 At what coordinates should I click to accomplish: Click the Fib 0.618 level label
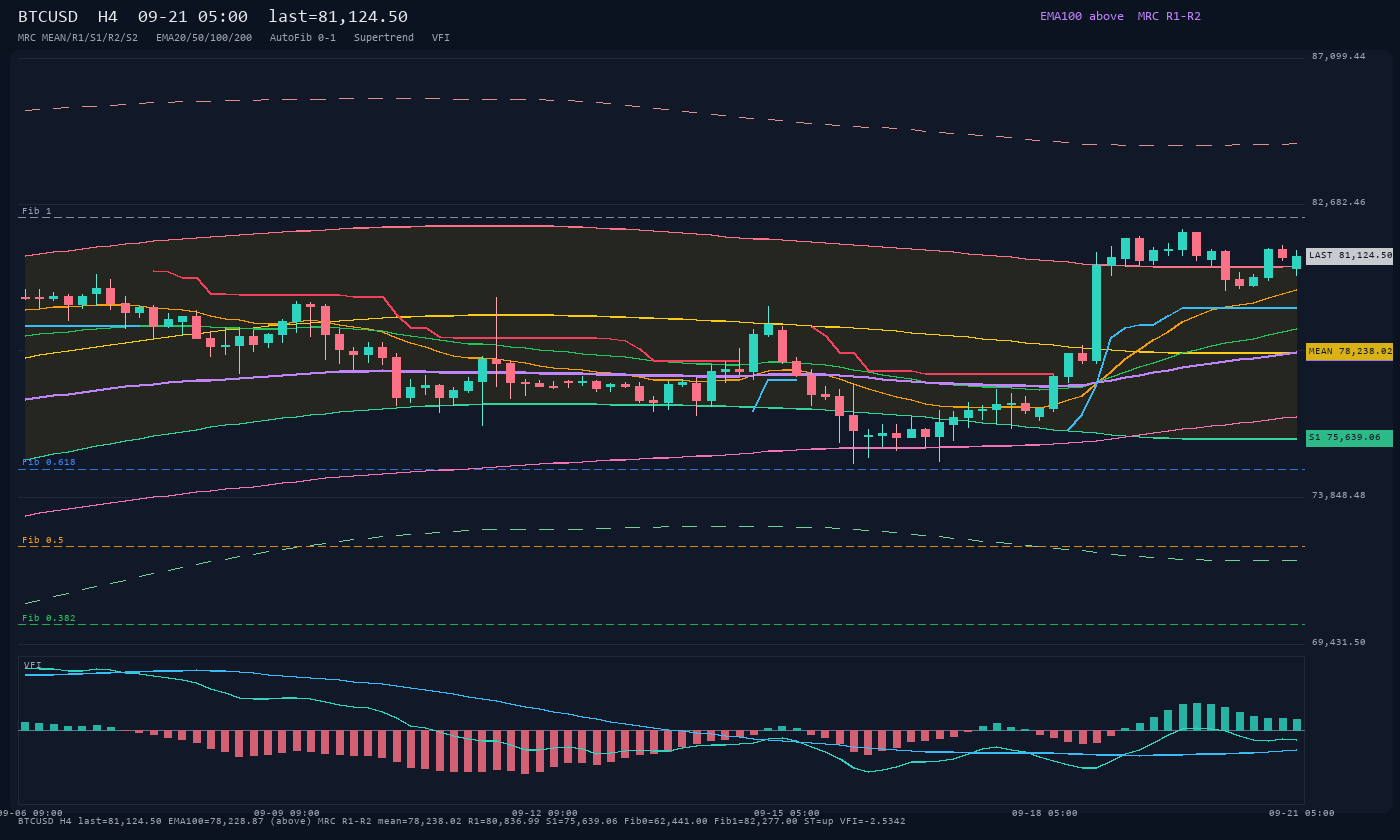pos(49,462)
